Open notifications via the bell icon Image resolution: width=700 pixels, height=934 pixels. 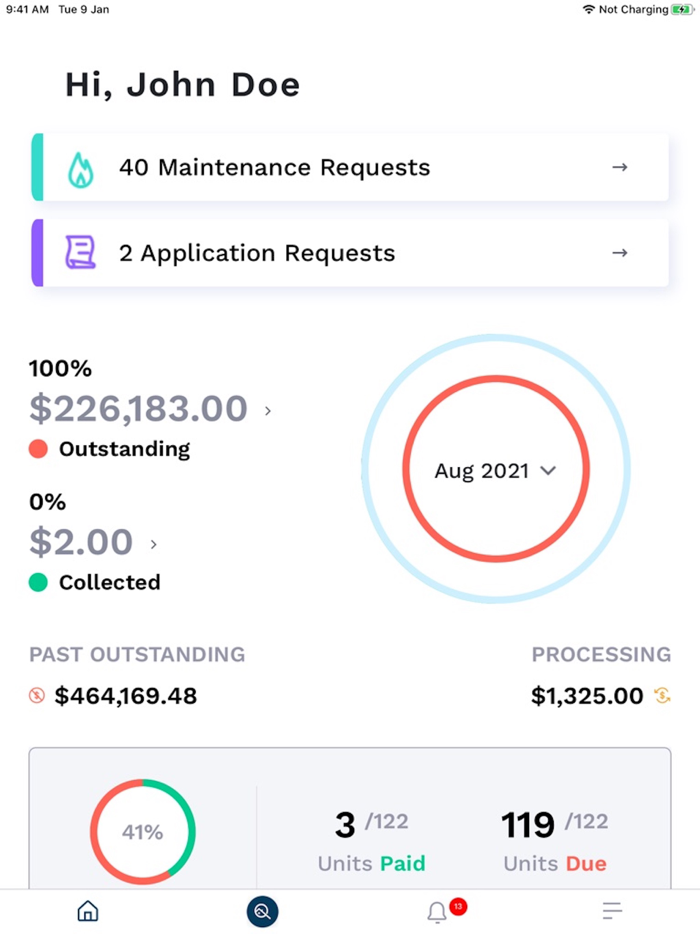pos(437,913)
